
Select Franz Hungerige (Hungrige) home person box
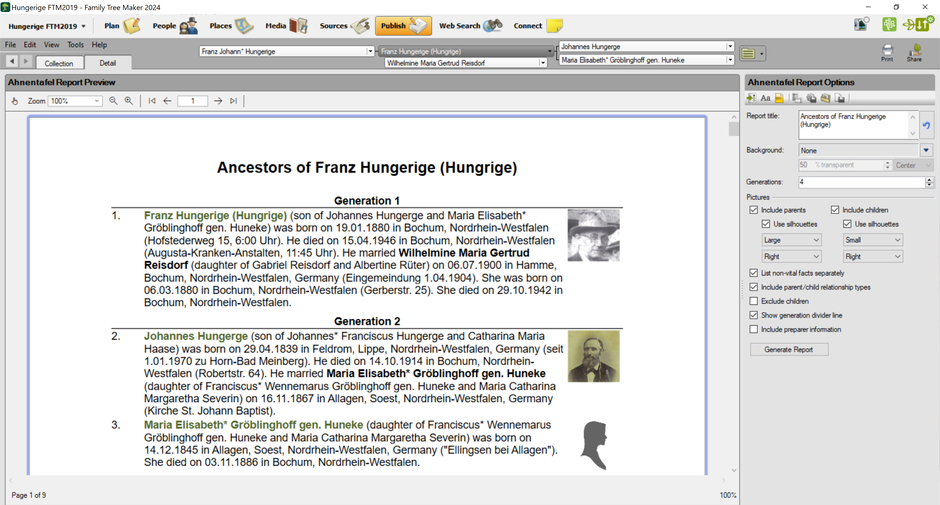pos(466,52)
